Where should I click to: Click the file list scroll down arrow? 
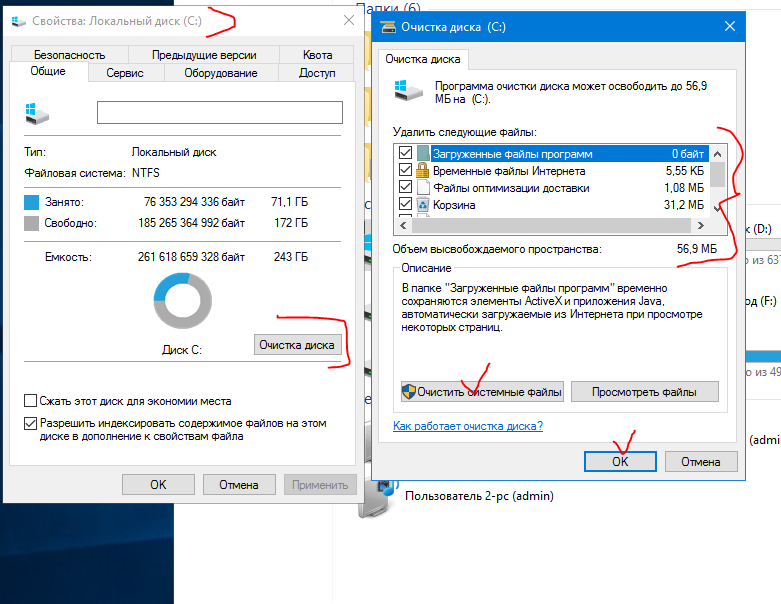(717, 209)
